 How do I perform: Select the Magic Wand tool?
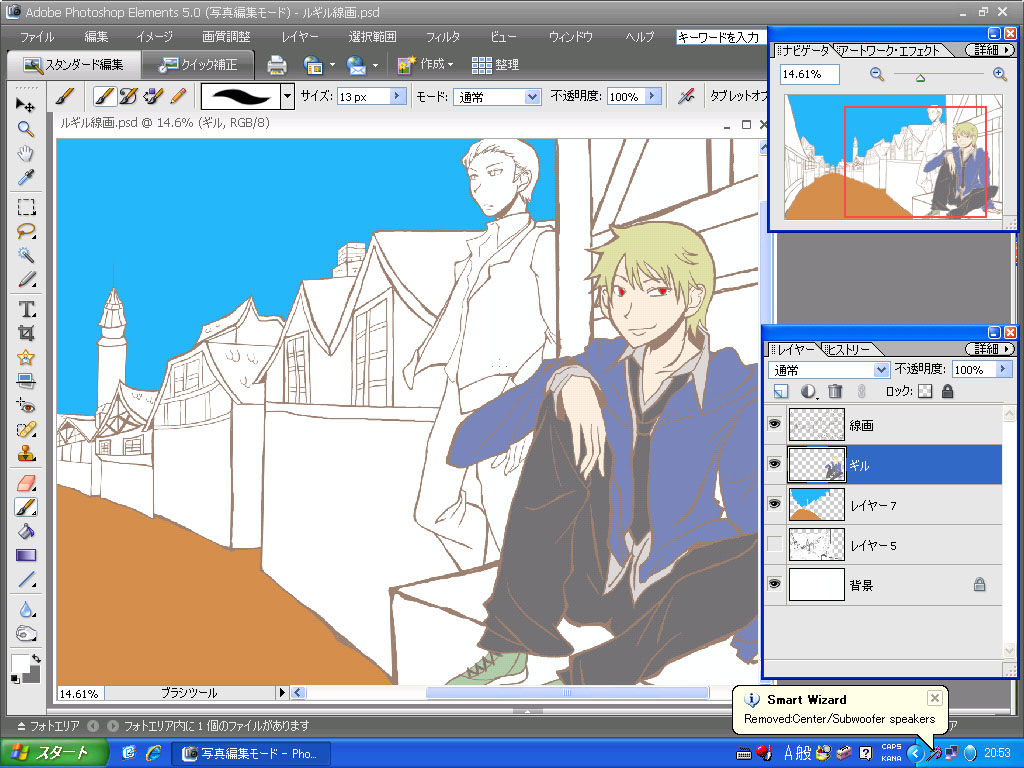tap(25, 255)
